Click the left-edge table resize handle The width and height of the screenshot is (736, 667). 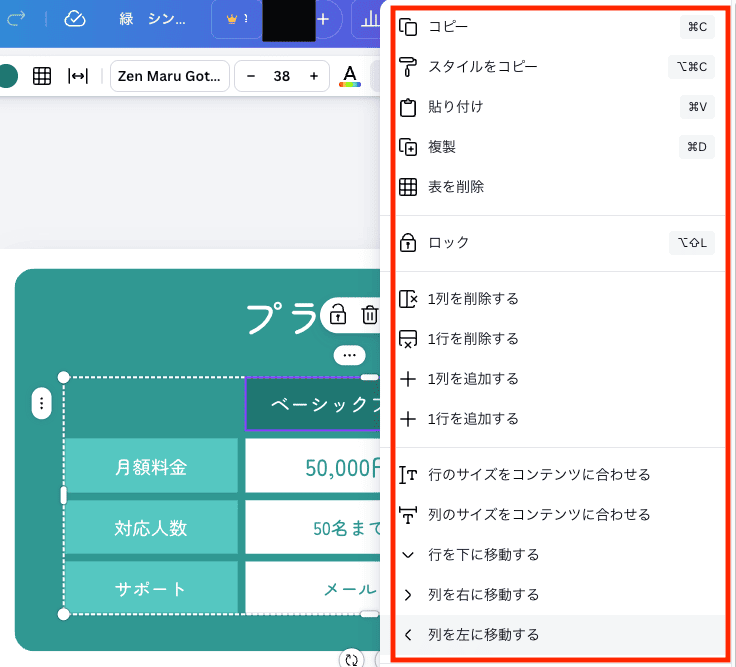point(63,496)
